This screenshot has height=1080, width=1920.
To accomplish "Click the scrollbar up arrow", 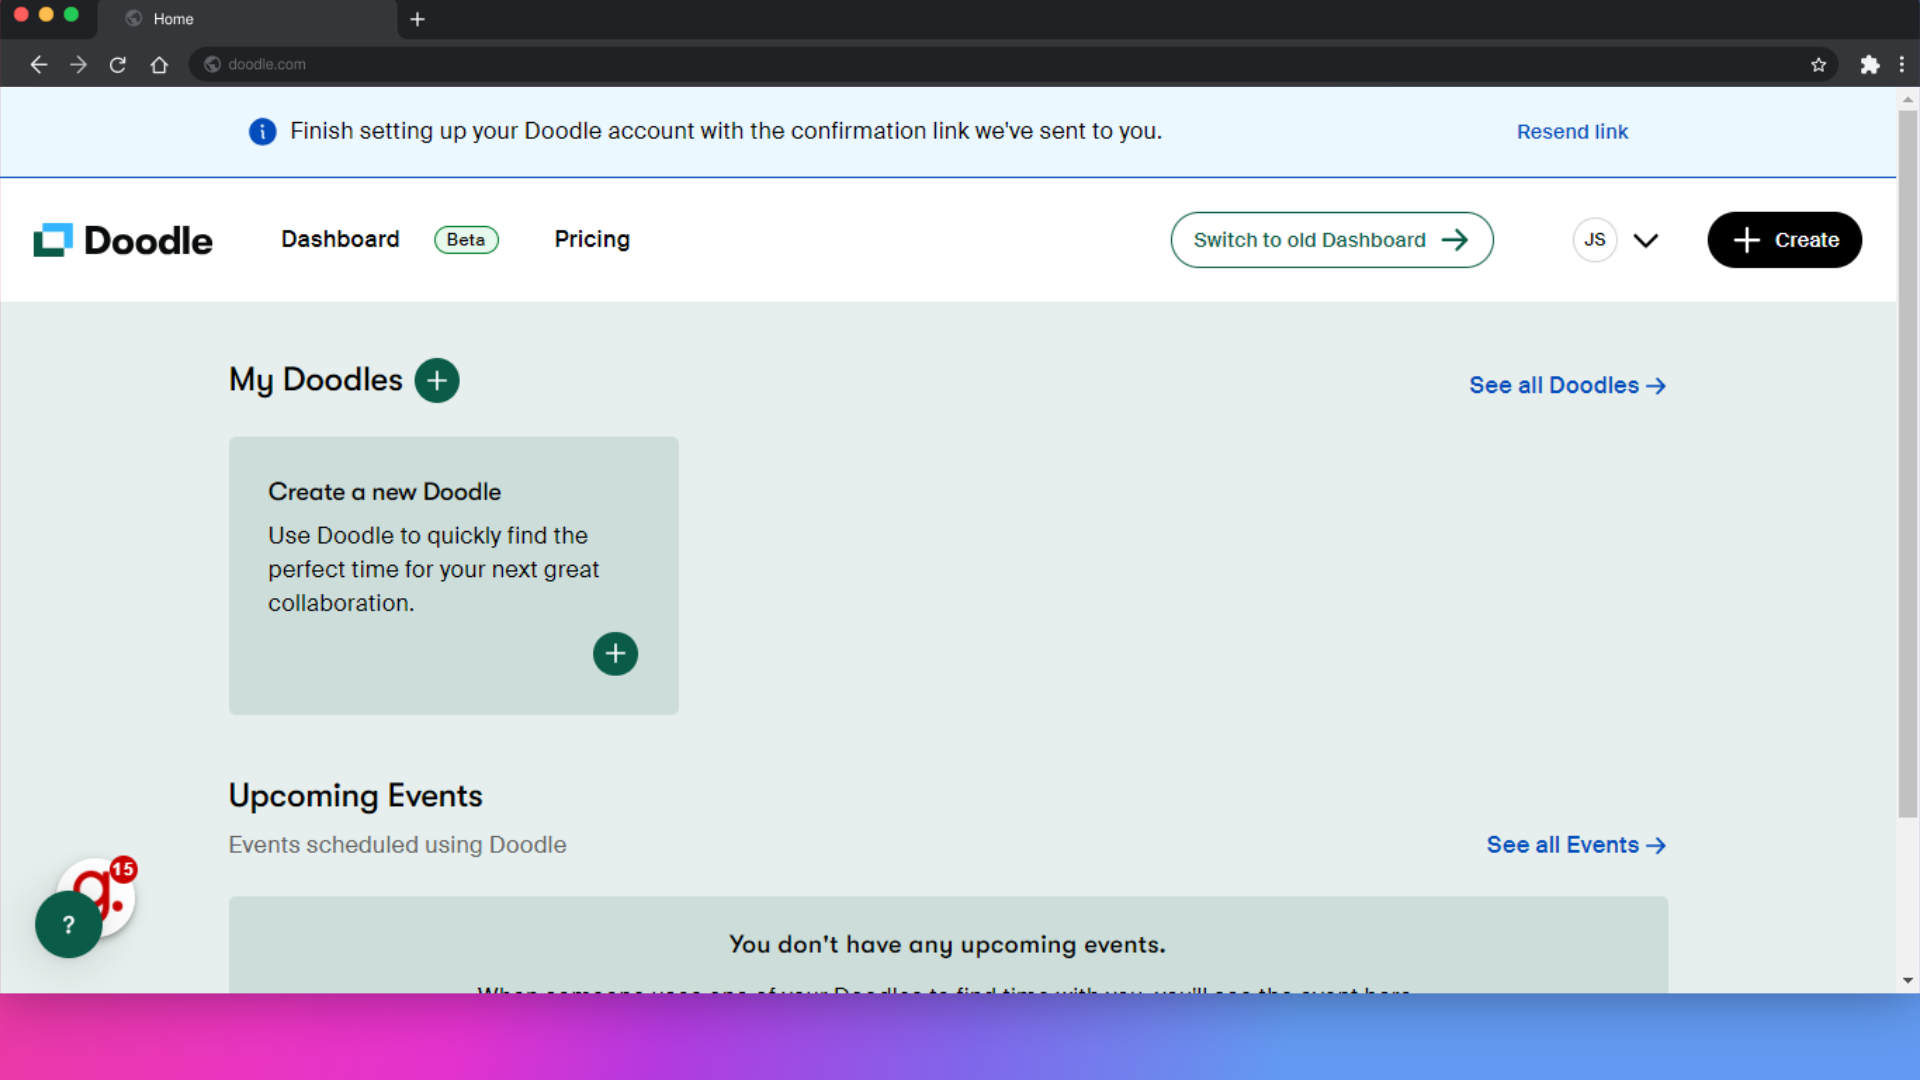I will click(1908, 99).
